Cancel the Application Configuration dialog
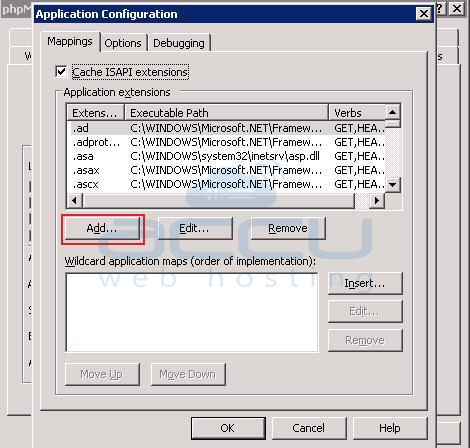 click(x=309, y=428)
